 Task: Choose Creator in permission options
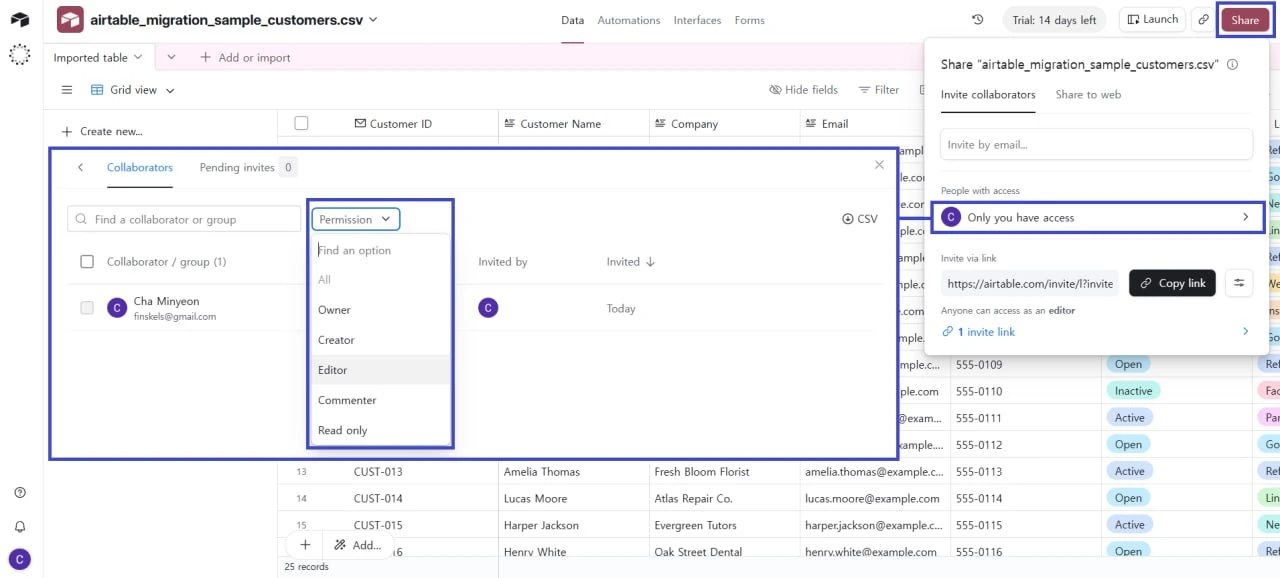(380, 340)
